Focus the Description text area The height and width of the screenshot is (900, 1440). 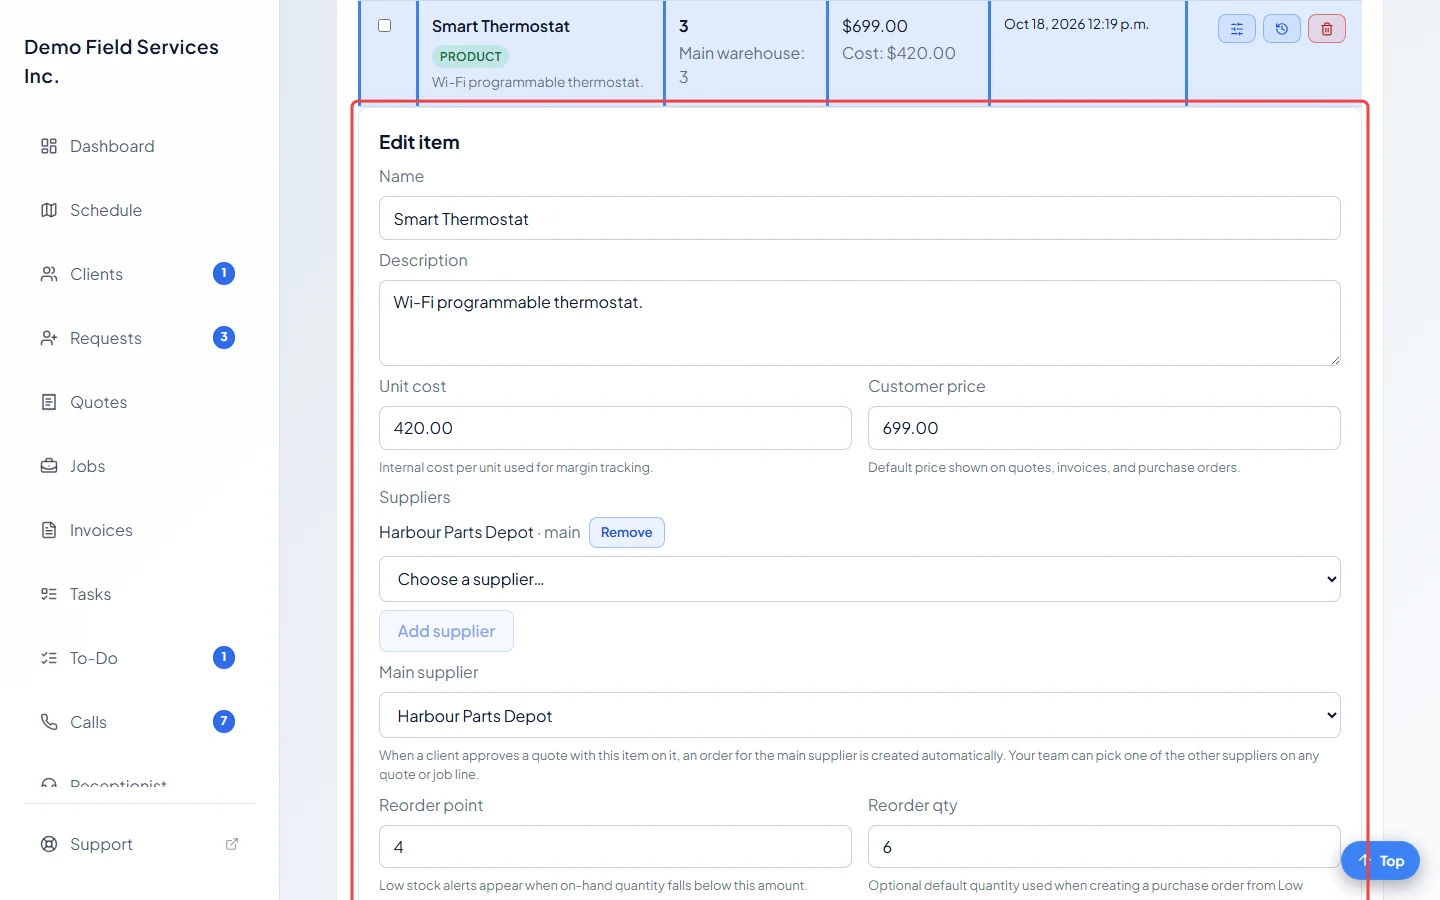click(860, 323)
